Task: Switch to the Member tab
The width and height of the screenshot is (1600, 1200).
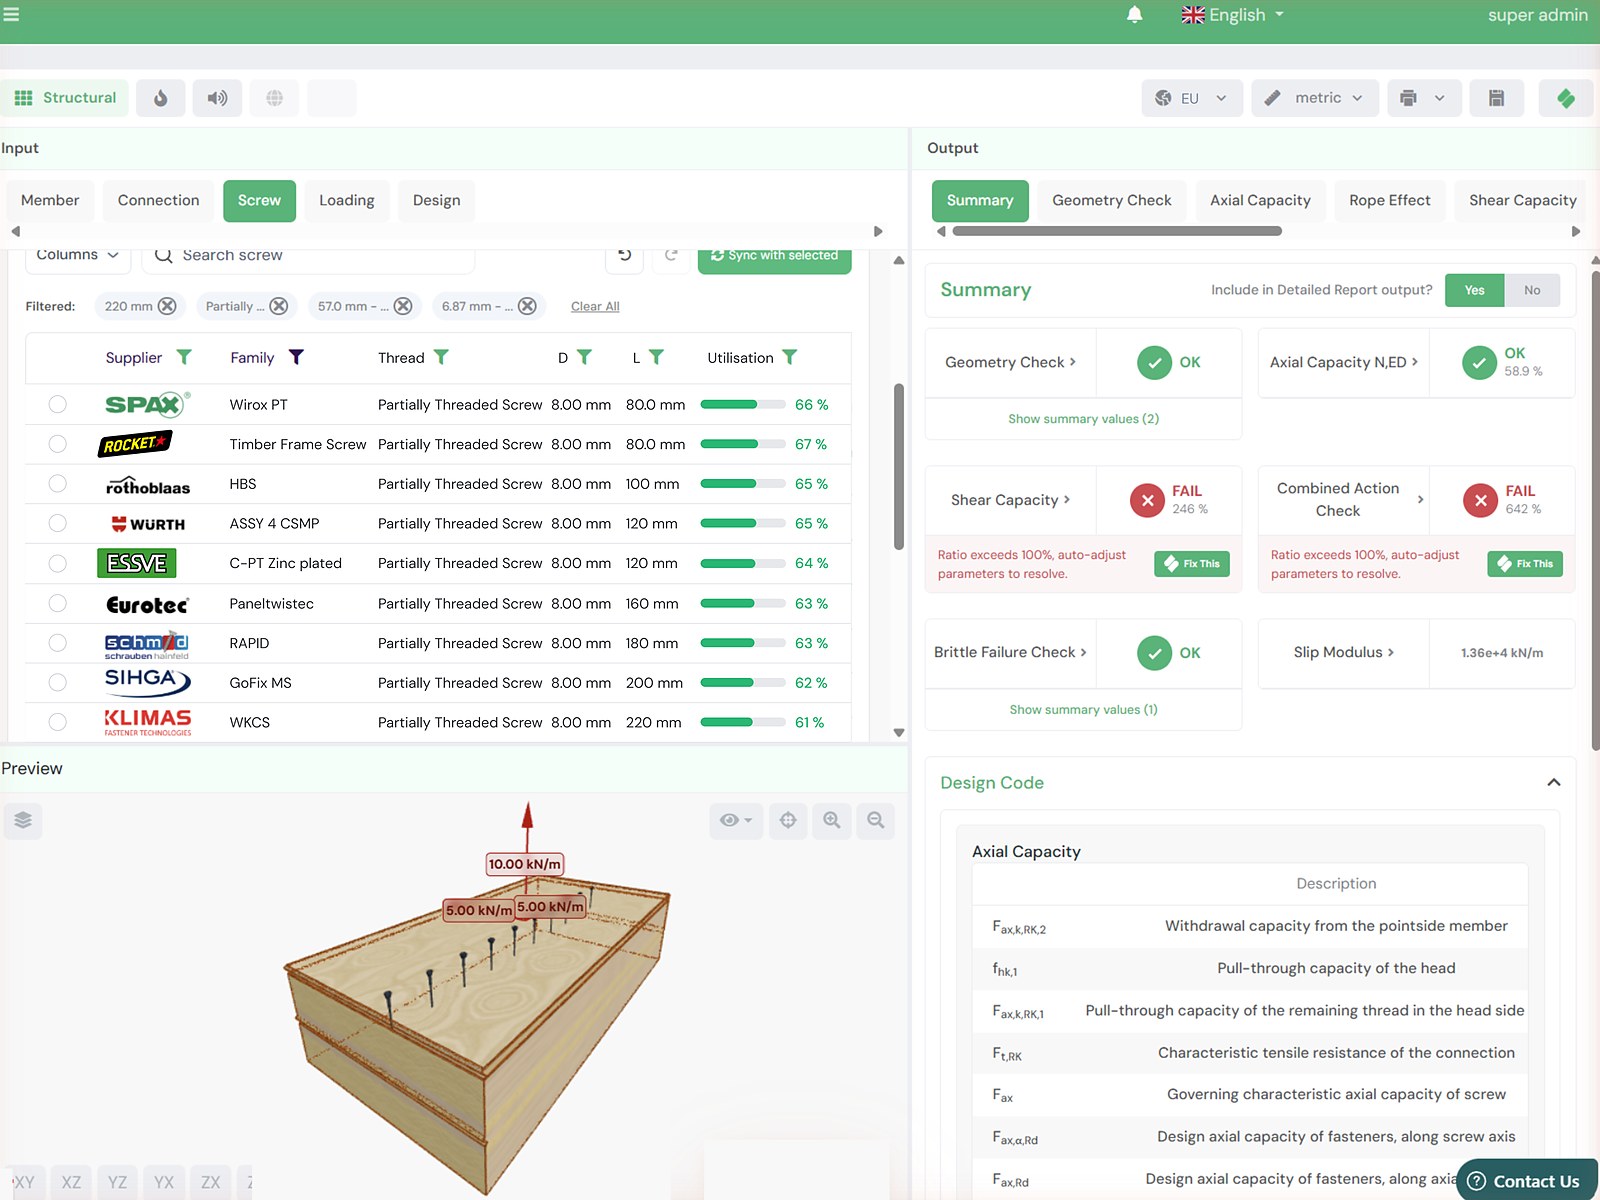Action: (x=50, y=200)
